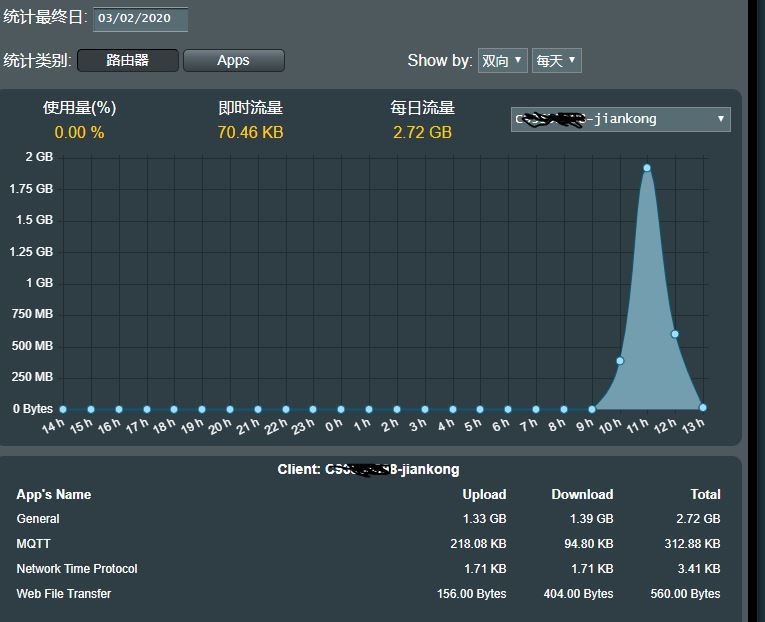Click General download value 1.39 GB
765x622 pixels.
click(591, 519)
